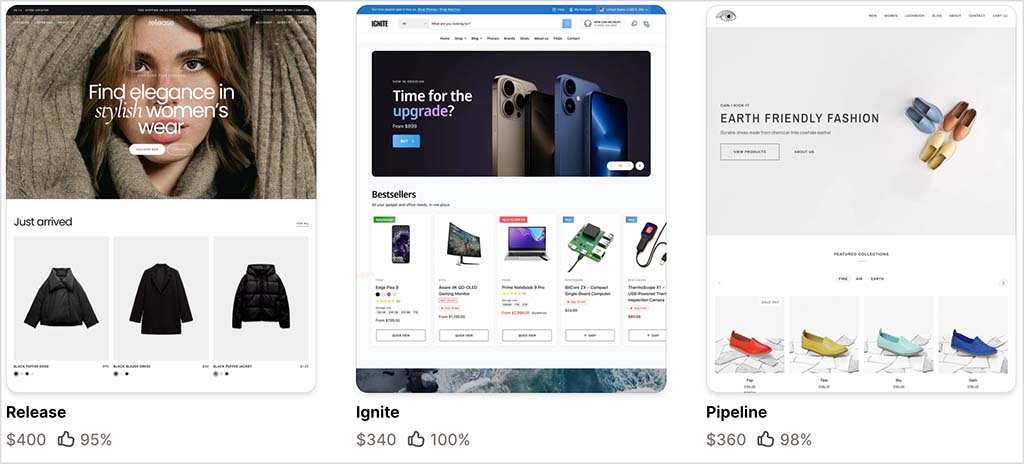This screenshot has height=464, width=1024.
Task: Click the thumbs-up icon under Ignite
Action: click(x=416, y=439)
